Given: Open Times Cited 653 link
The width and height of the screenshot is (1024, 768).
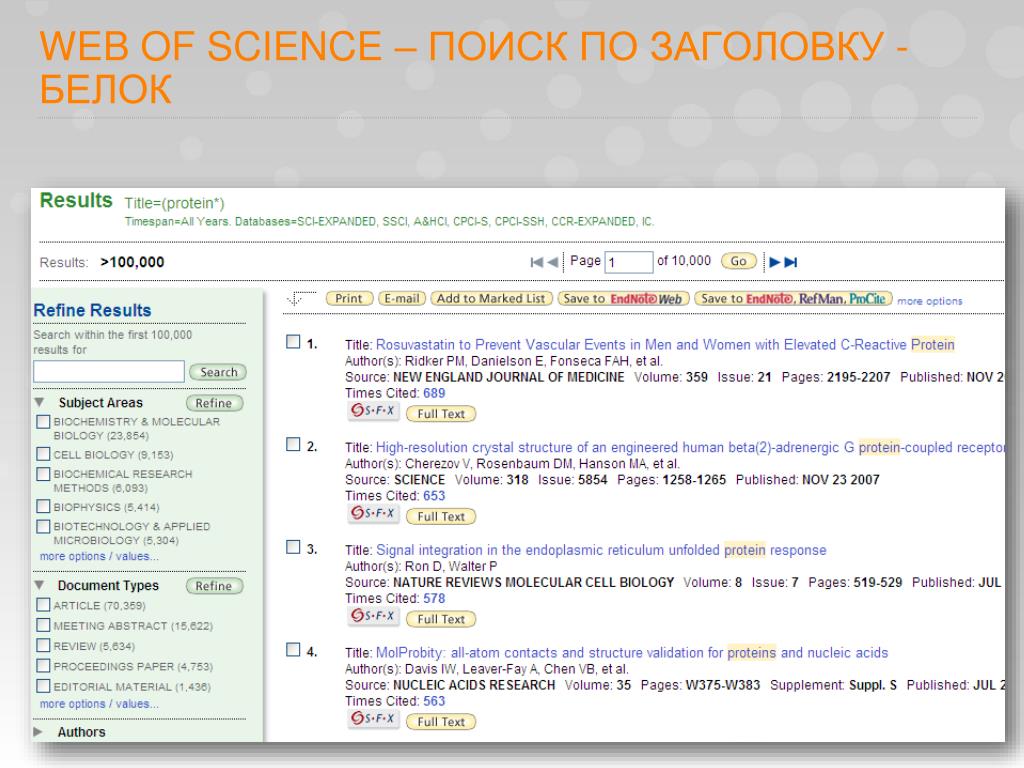Looking at the screenshot, I should click(434, 496).
